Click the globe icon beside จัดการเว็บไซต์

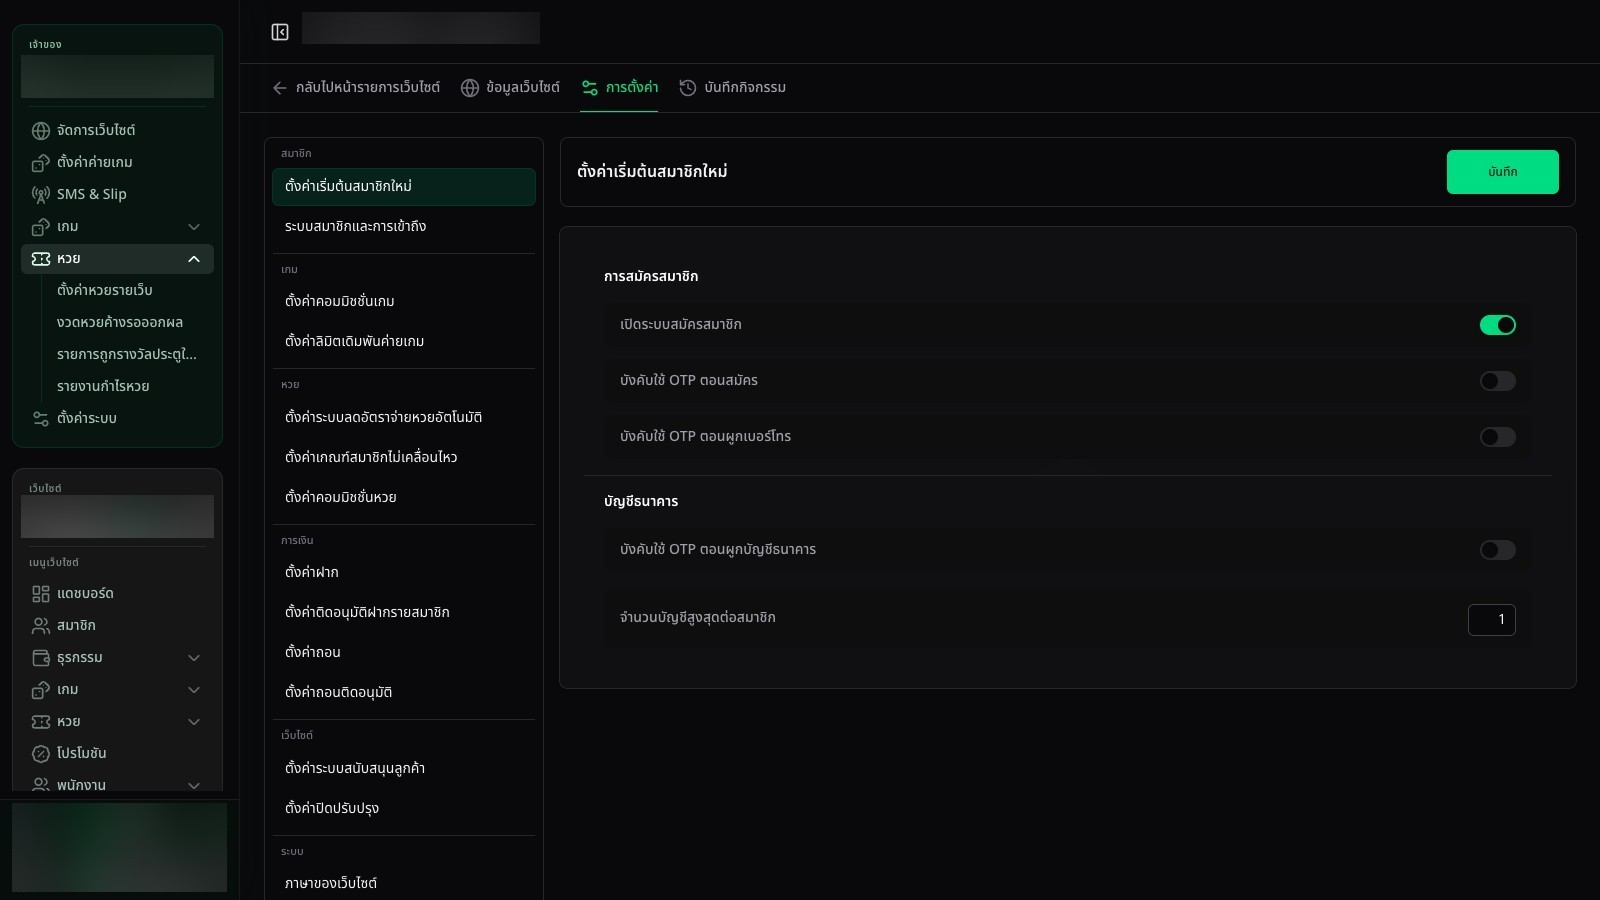41,131
